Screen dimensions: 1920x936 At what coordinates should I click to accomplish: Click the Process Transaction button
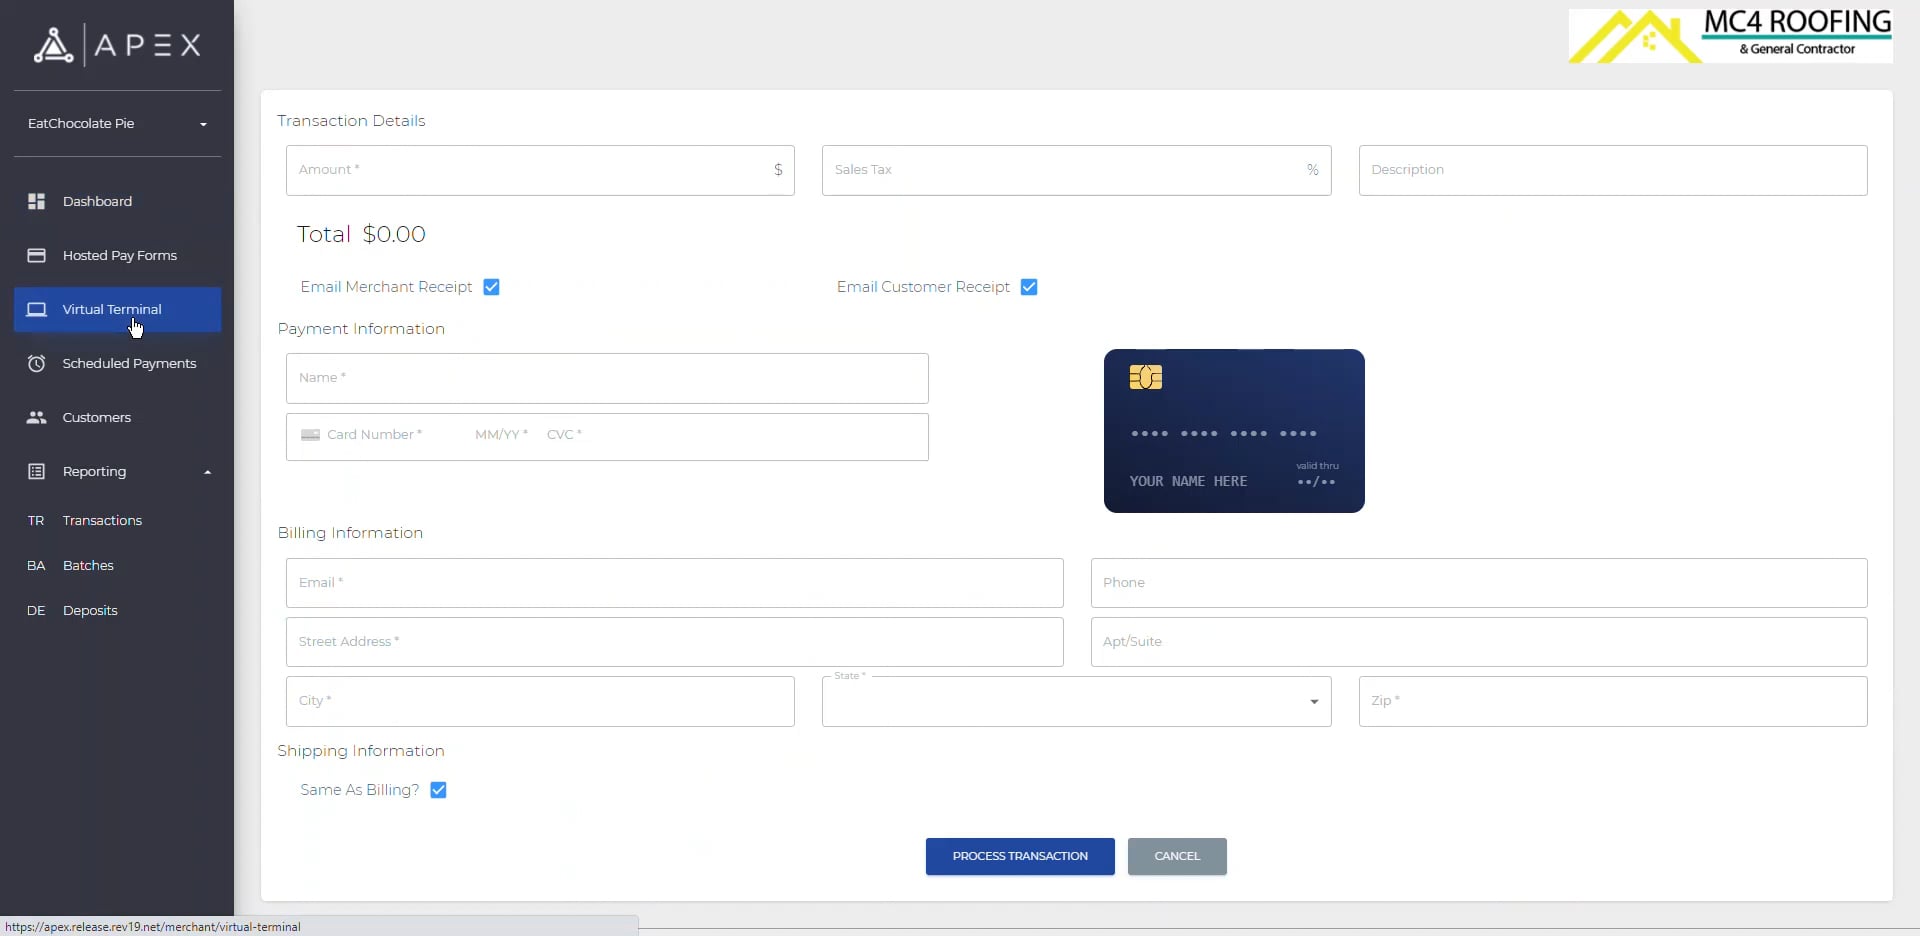(1019, 856)
